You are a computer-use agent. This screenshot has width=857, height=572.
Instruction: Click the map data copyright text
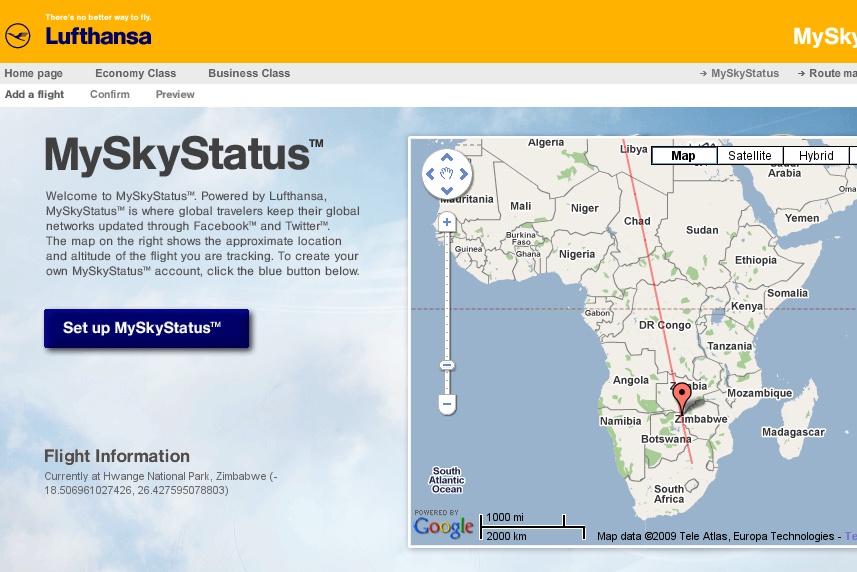715,536
